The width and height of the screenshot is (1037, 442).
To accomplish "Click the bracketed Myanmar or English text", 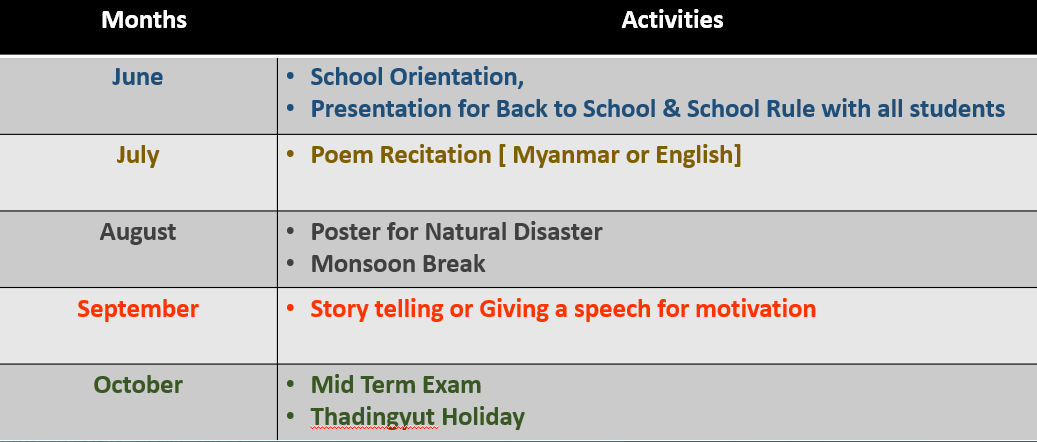I will 619,155.
